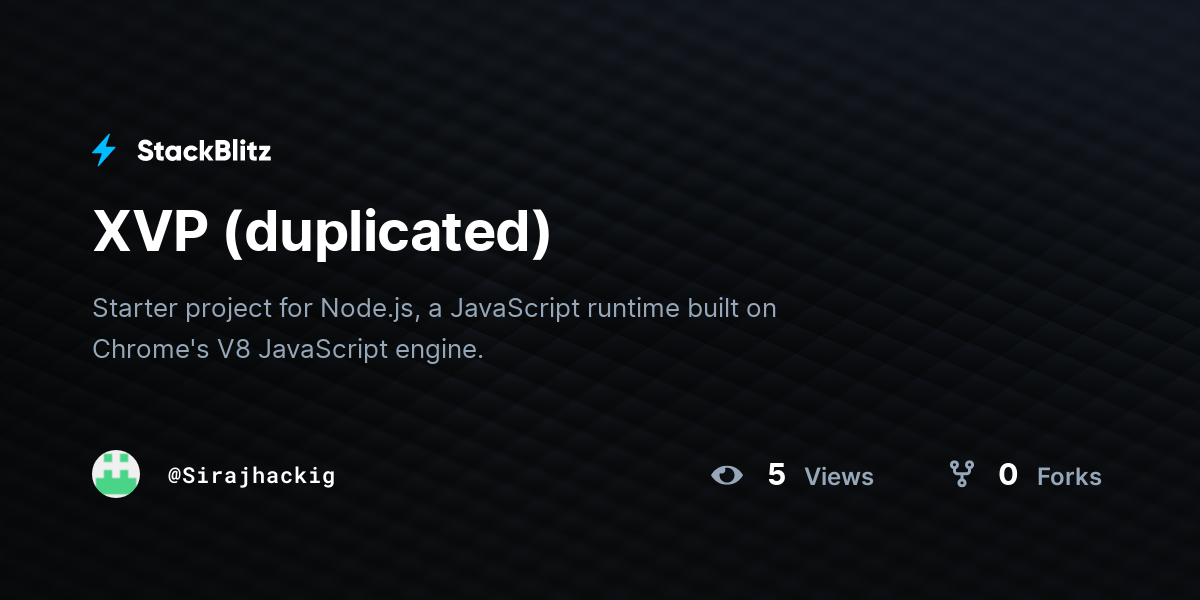Click the word JavaScript in first description line

(514, 308)
